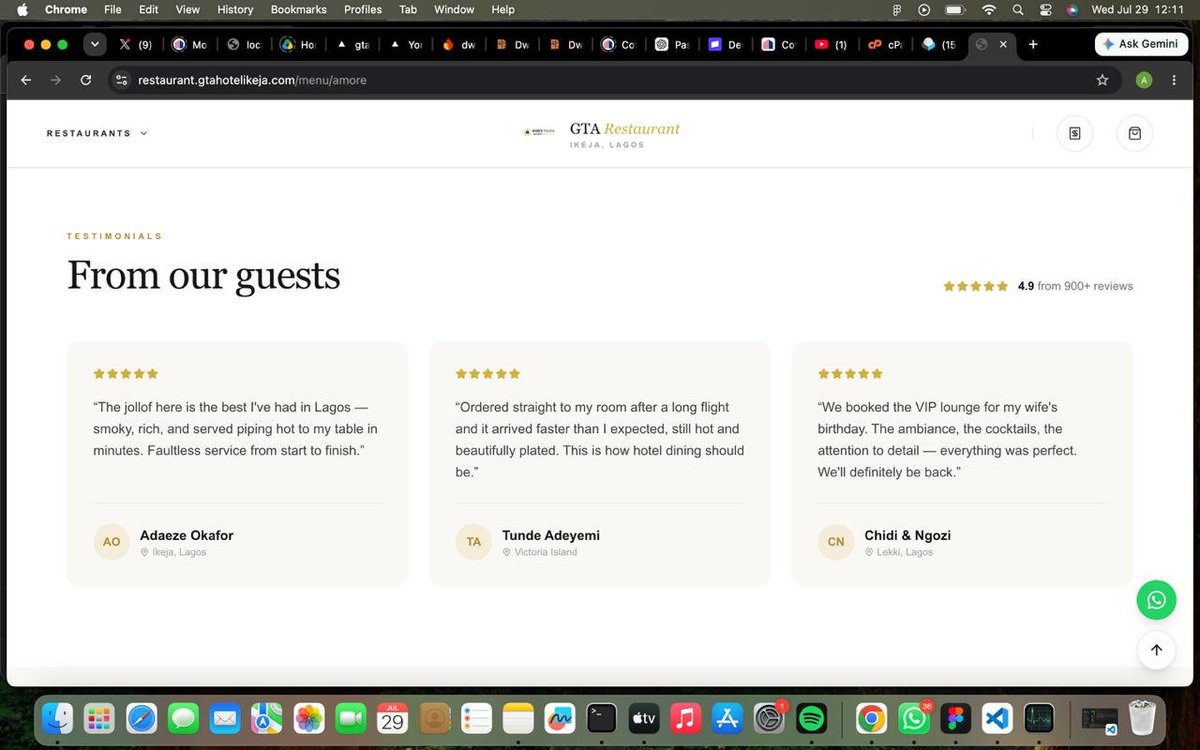1200x750 pixels.
Task: Open the Chrome three-dot menu
Action: [1175, 80]
